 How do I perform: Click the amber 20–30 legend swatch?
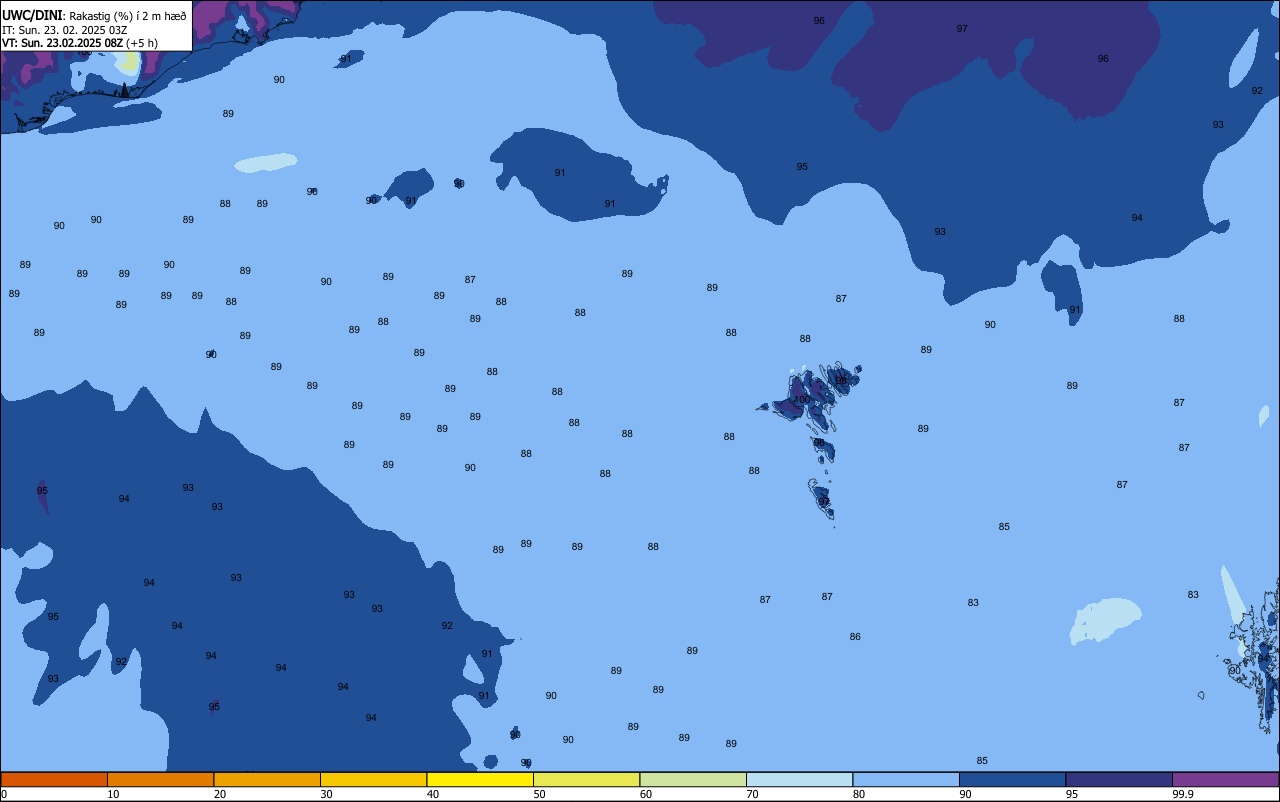point(267,779)
